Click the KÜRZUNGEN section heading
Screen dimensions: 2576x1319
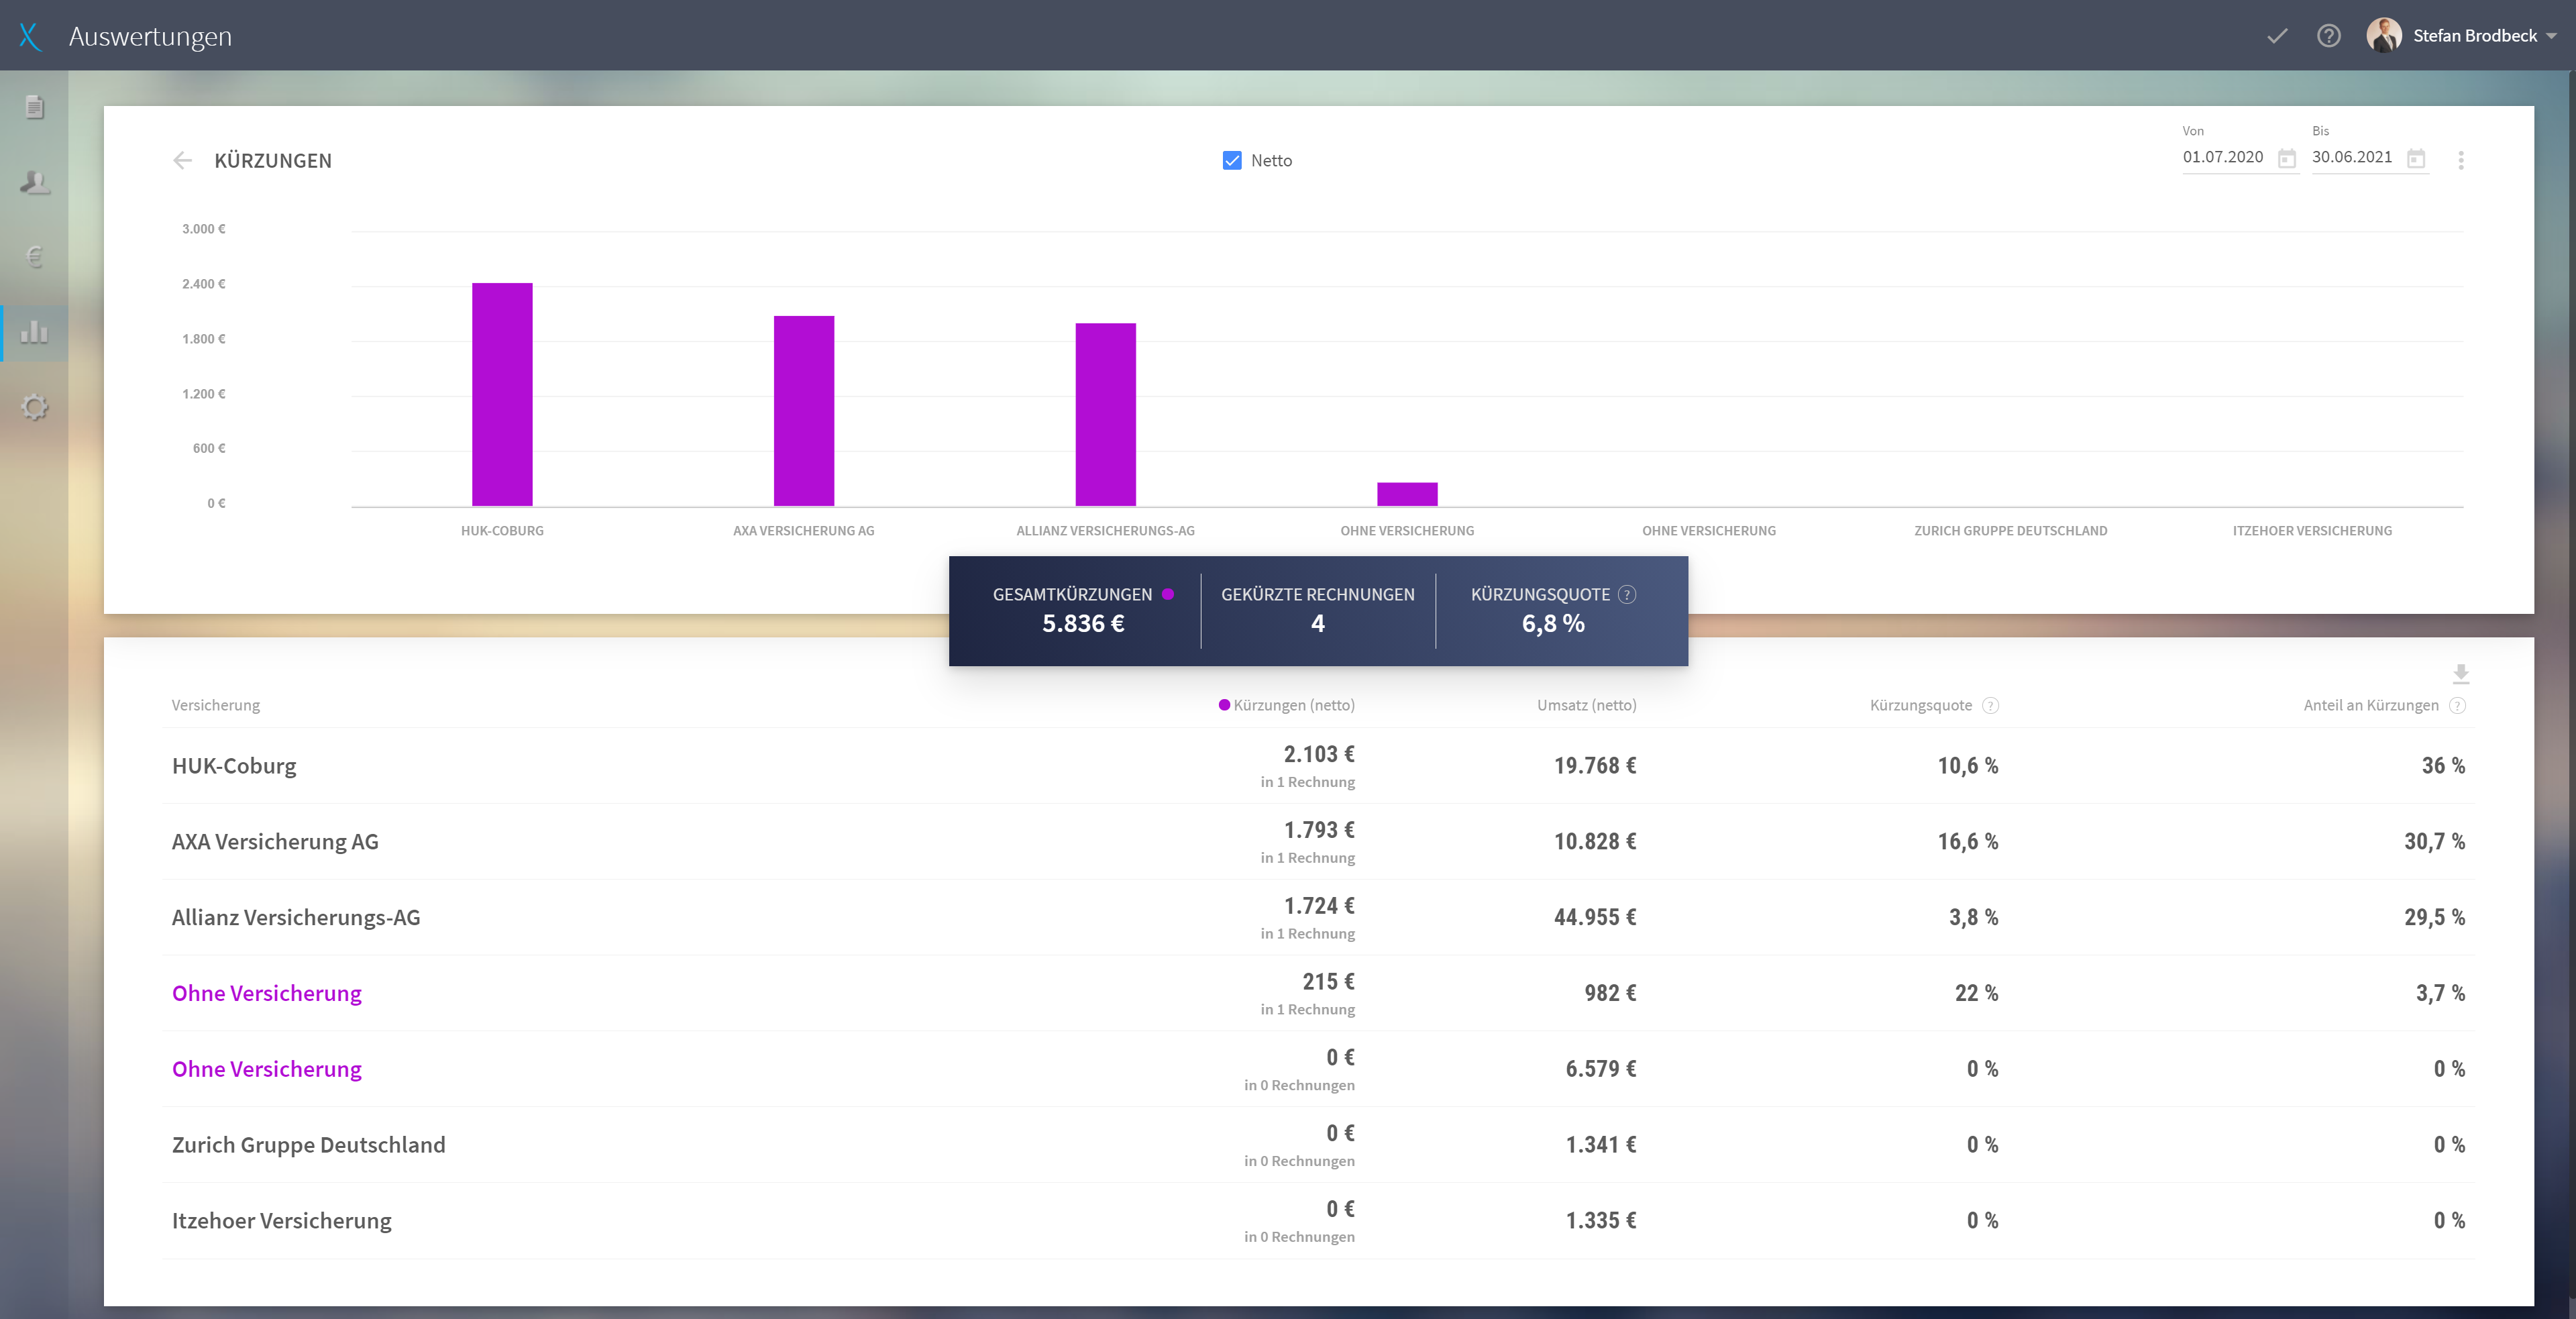coord(273,161)
